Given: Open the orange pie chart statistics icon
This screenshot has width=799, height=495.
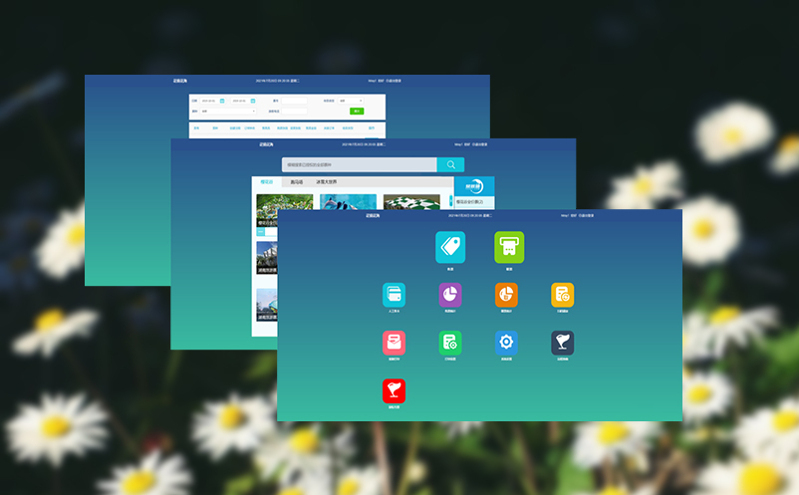Looking at the screenshot, I should pos(506,294).
